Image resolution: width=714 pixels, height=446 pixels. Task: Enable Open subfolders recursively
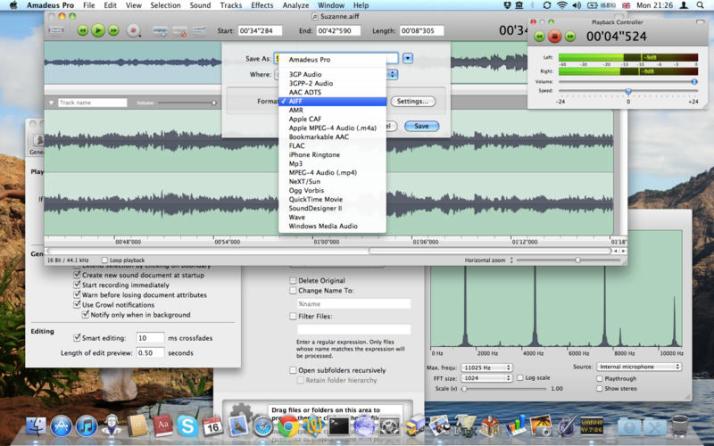[293, 370]
